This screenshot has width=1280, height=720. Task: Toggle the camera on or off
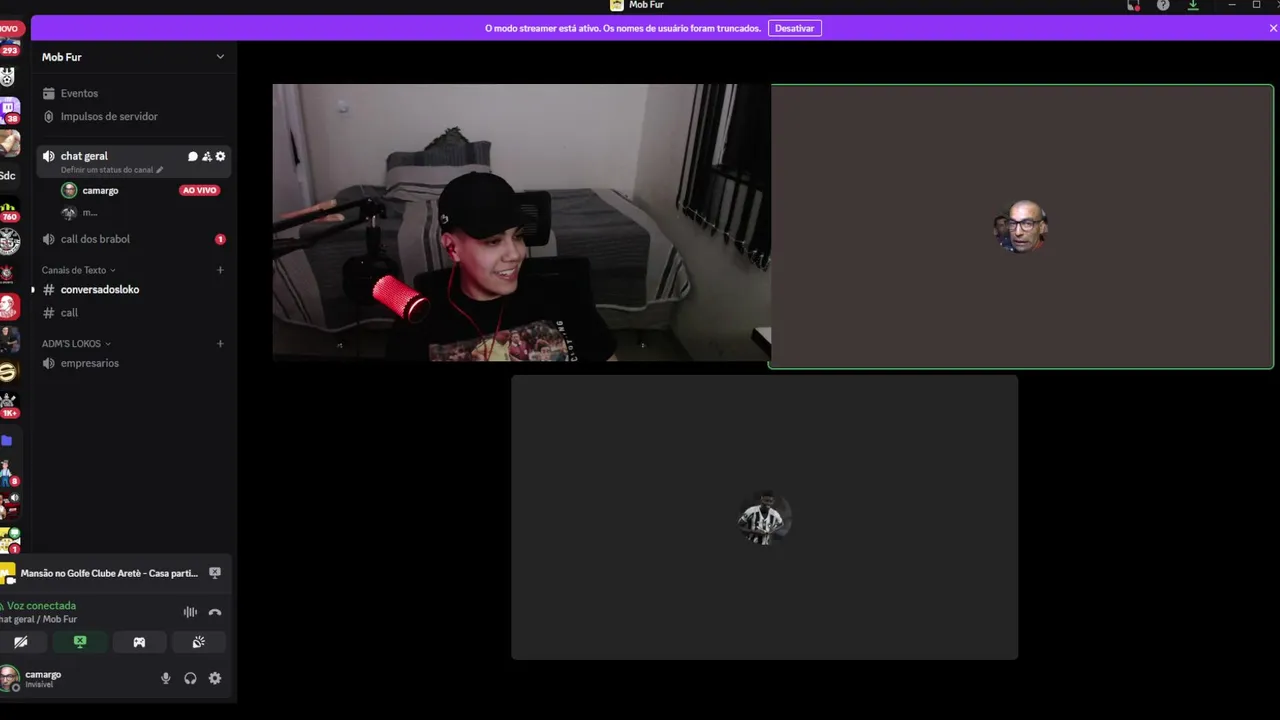[x=21, y=642]
